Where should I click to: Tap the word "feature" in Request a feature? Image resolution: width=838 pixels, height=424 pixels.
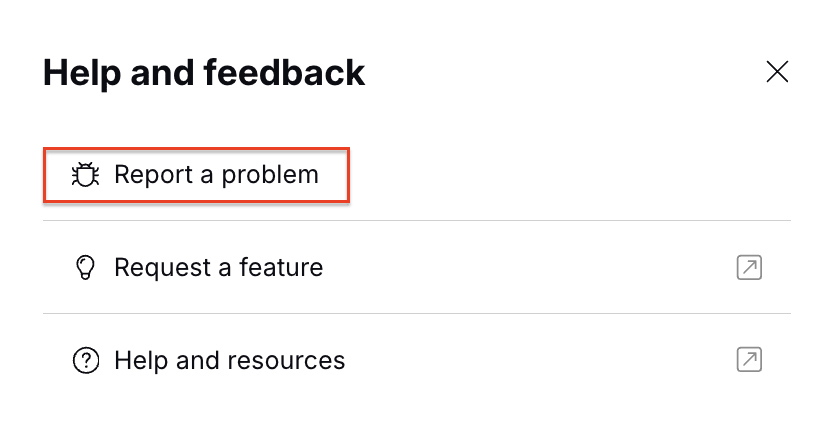click(x=282, y=268)
